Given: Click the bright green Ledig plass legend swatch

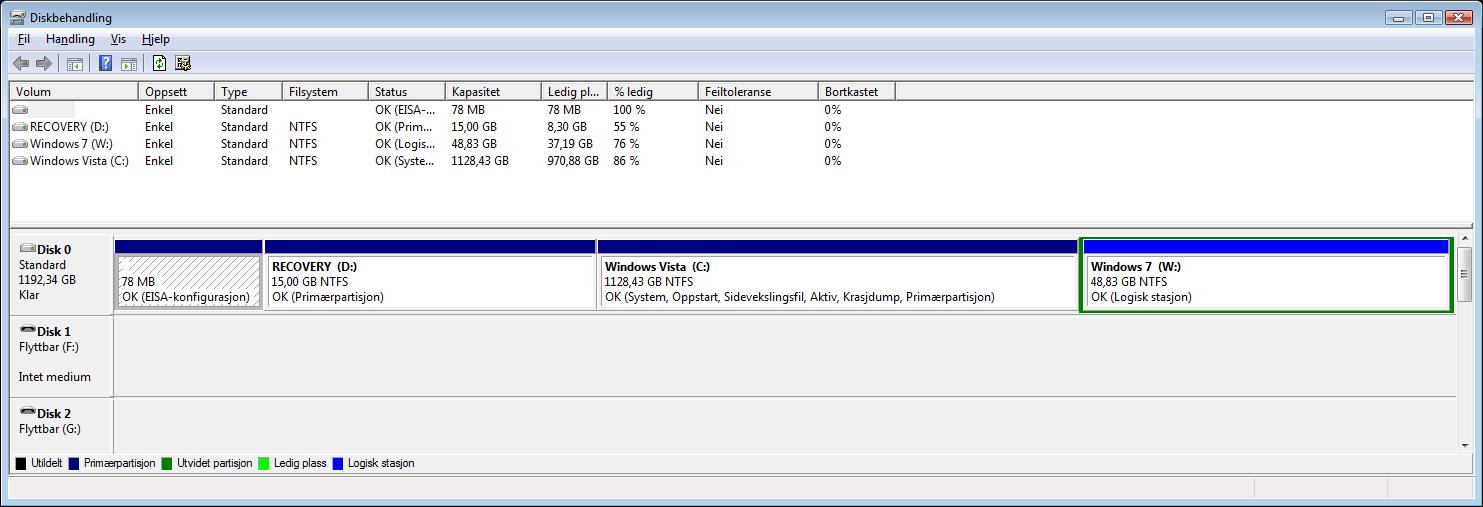Looking at the screenshot, I should [264, 464].
